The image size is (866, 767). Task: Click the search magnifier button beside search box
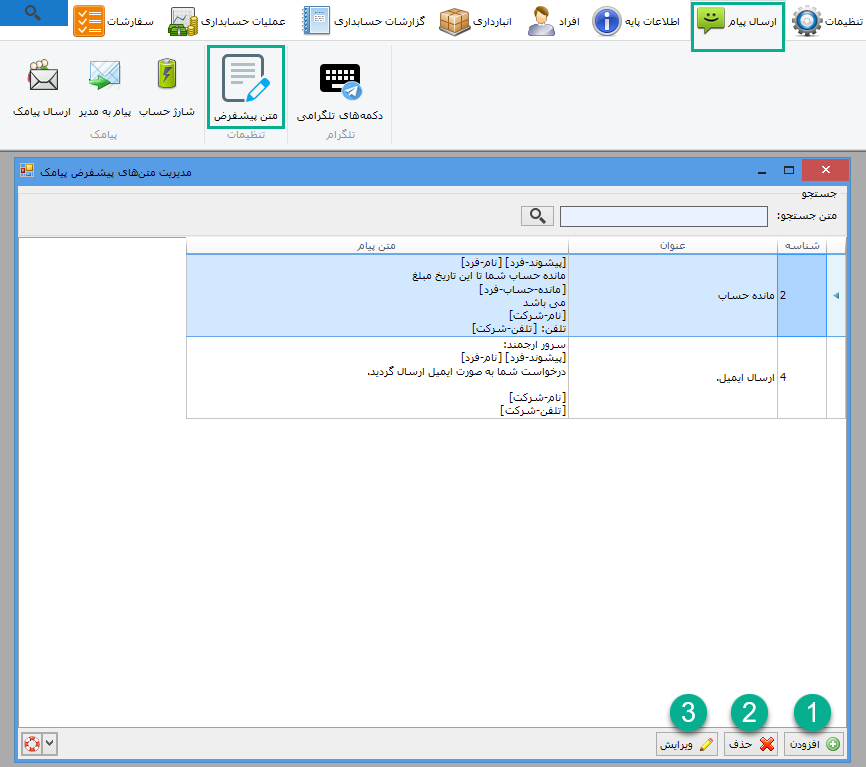pos(537,216)
